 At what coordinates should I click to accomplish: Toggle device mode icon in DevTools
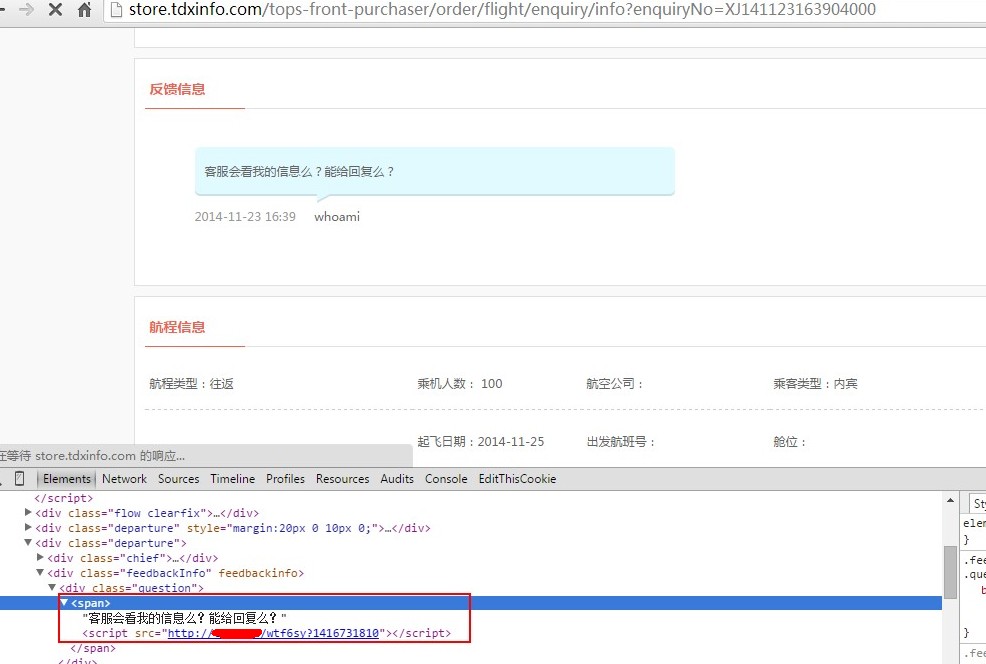[x=19, y=479]
